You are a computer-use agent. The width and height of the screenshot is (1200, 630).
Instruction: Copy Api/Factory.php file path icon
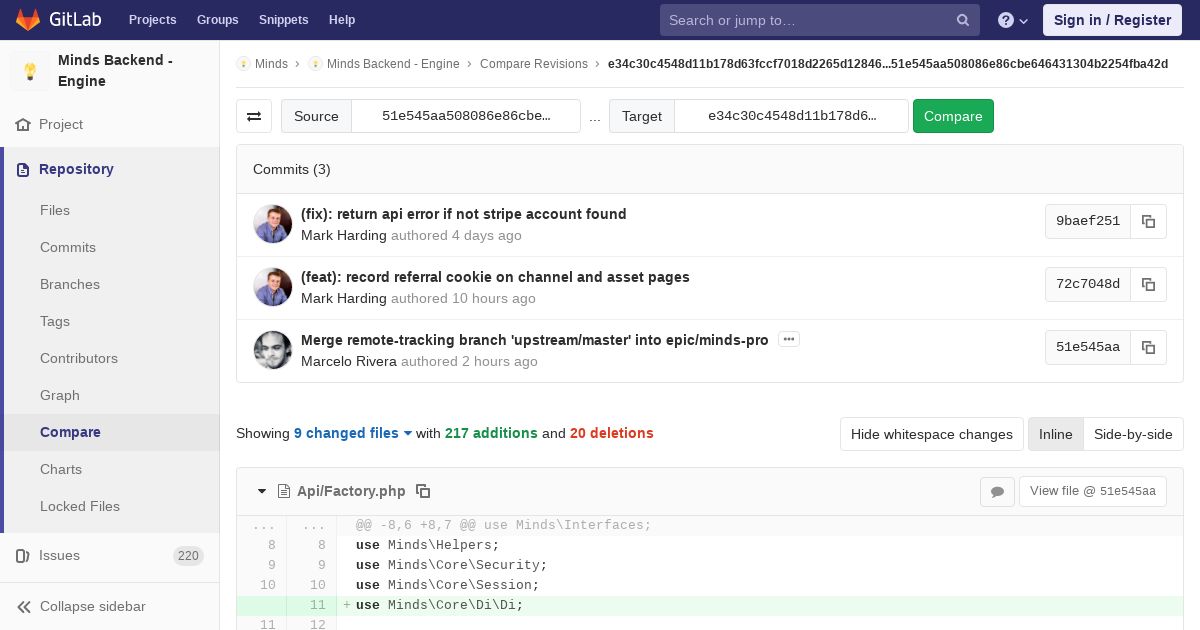pos(423,491)
